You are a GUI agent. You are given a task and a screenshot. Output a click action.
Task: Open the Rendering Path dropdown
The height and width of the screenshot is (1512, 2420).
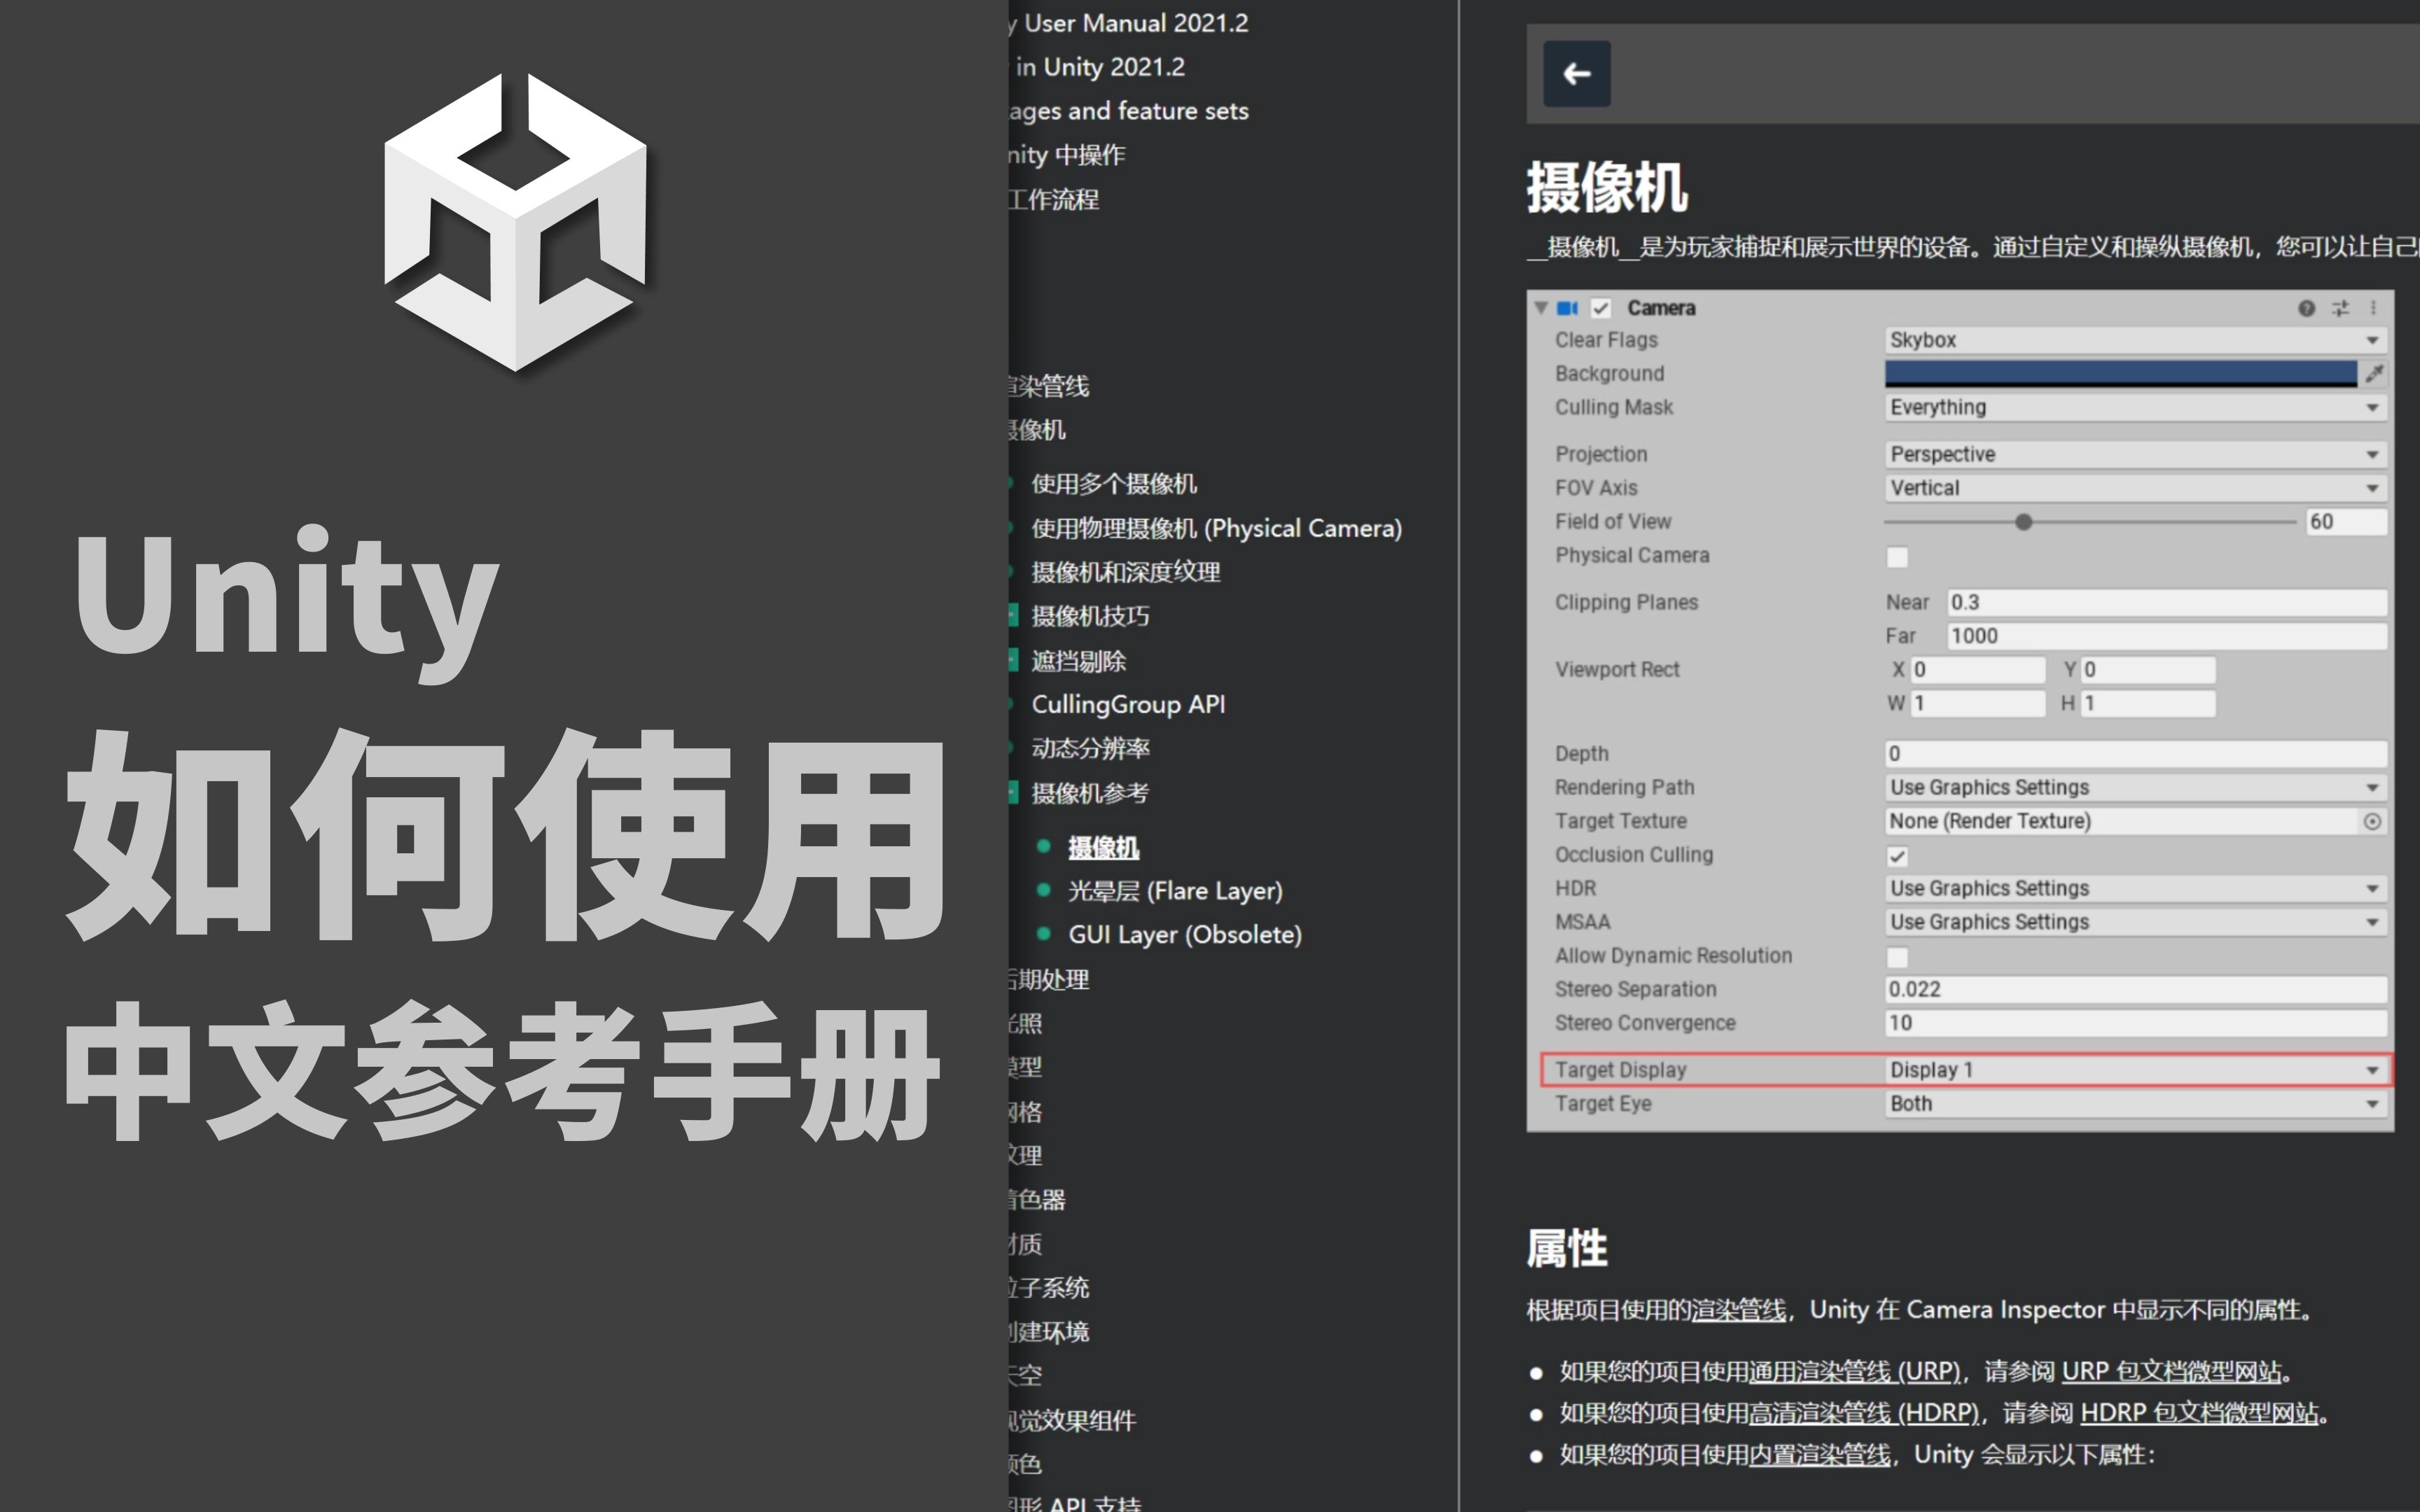2135,788
